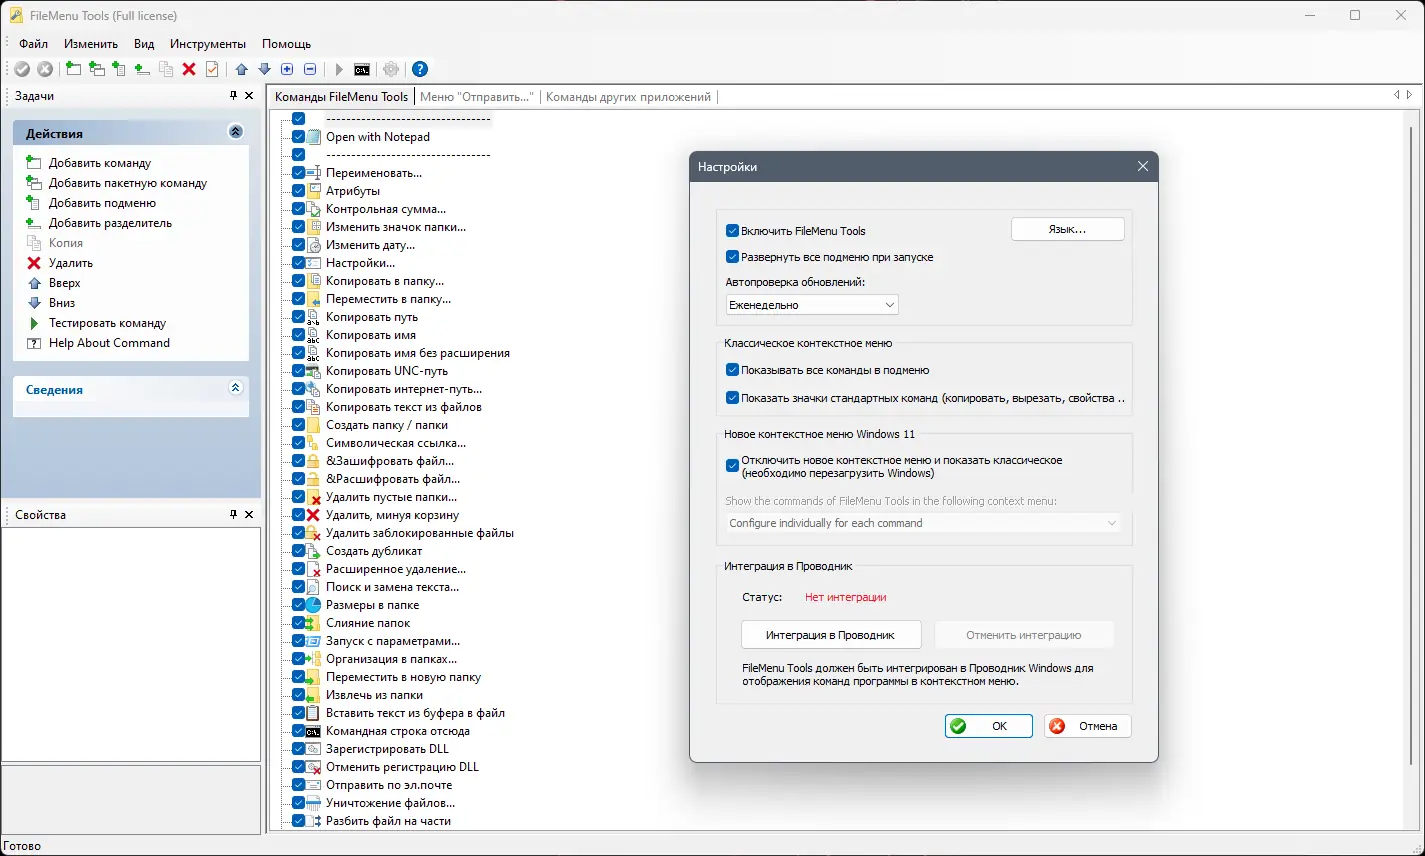This screenshot has height=856, width=1425.
Task: Uncheck Включить FileMenu Tools
Action: click(x=733, y=231)
